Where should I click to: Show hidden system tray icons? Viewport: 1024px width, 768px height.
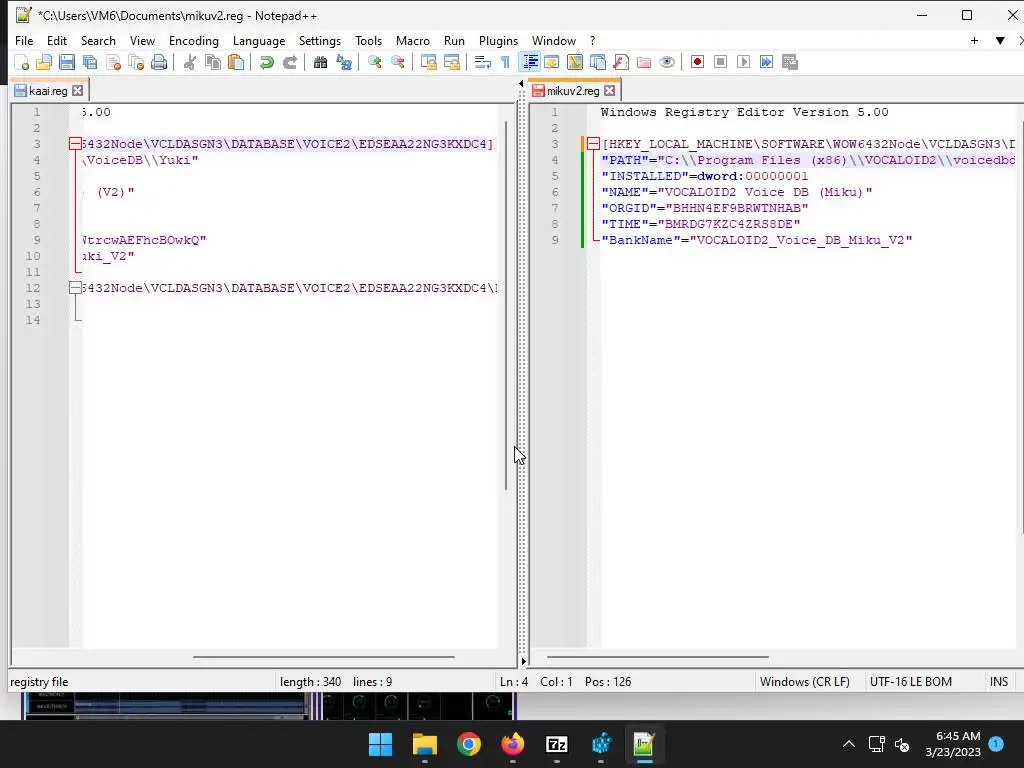click(848, 744)
